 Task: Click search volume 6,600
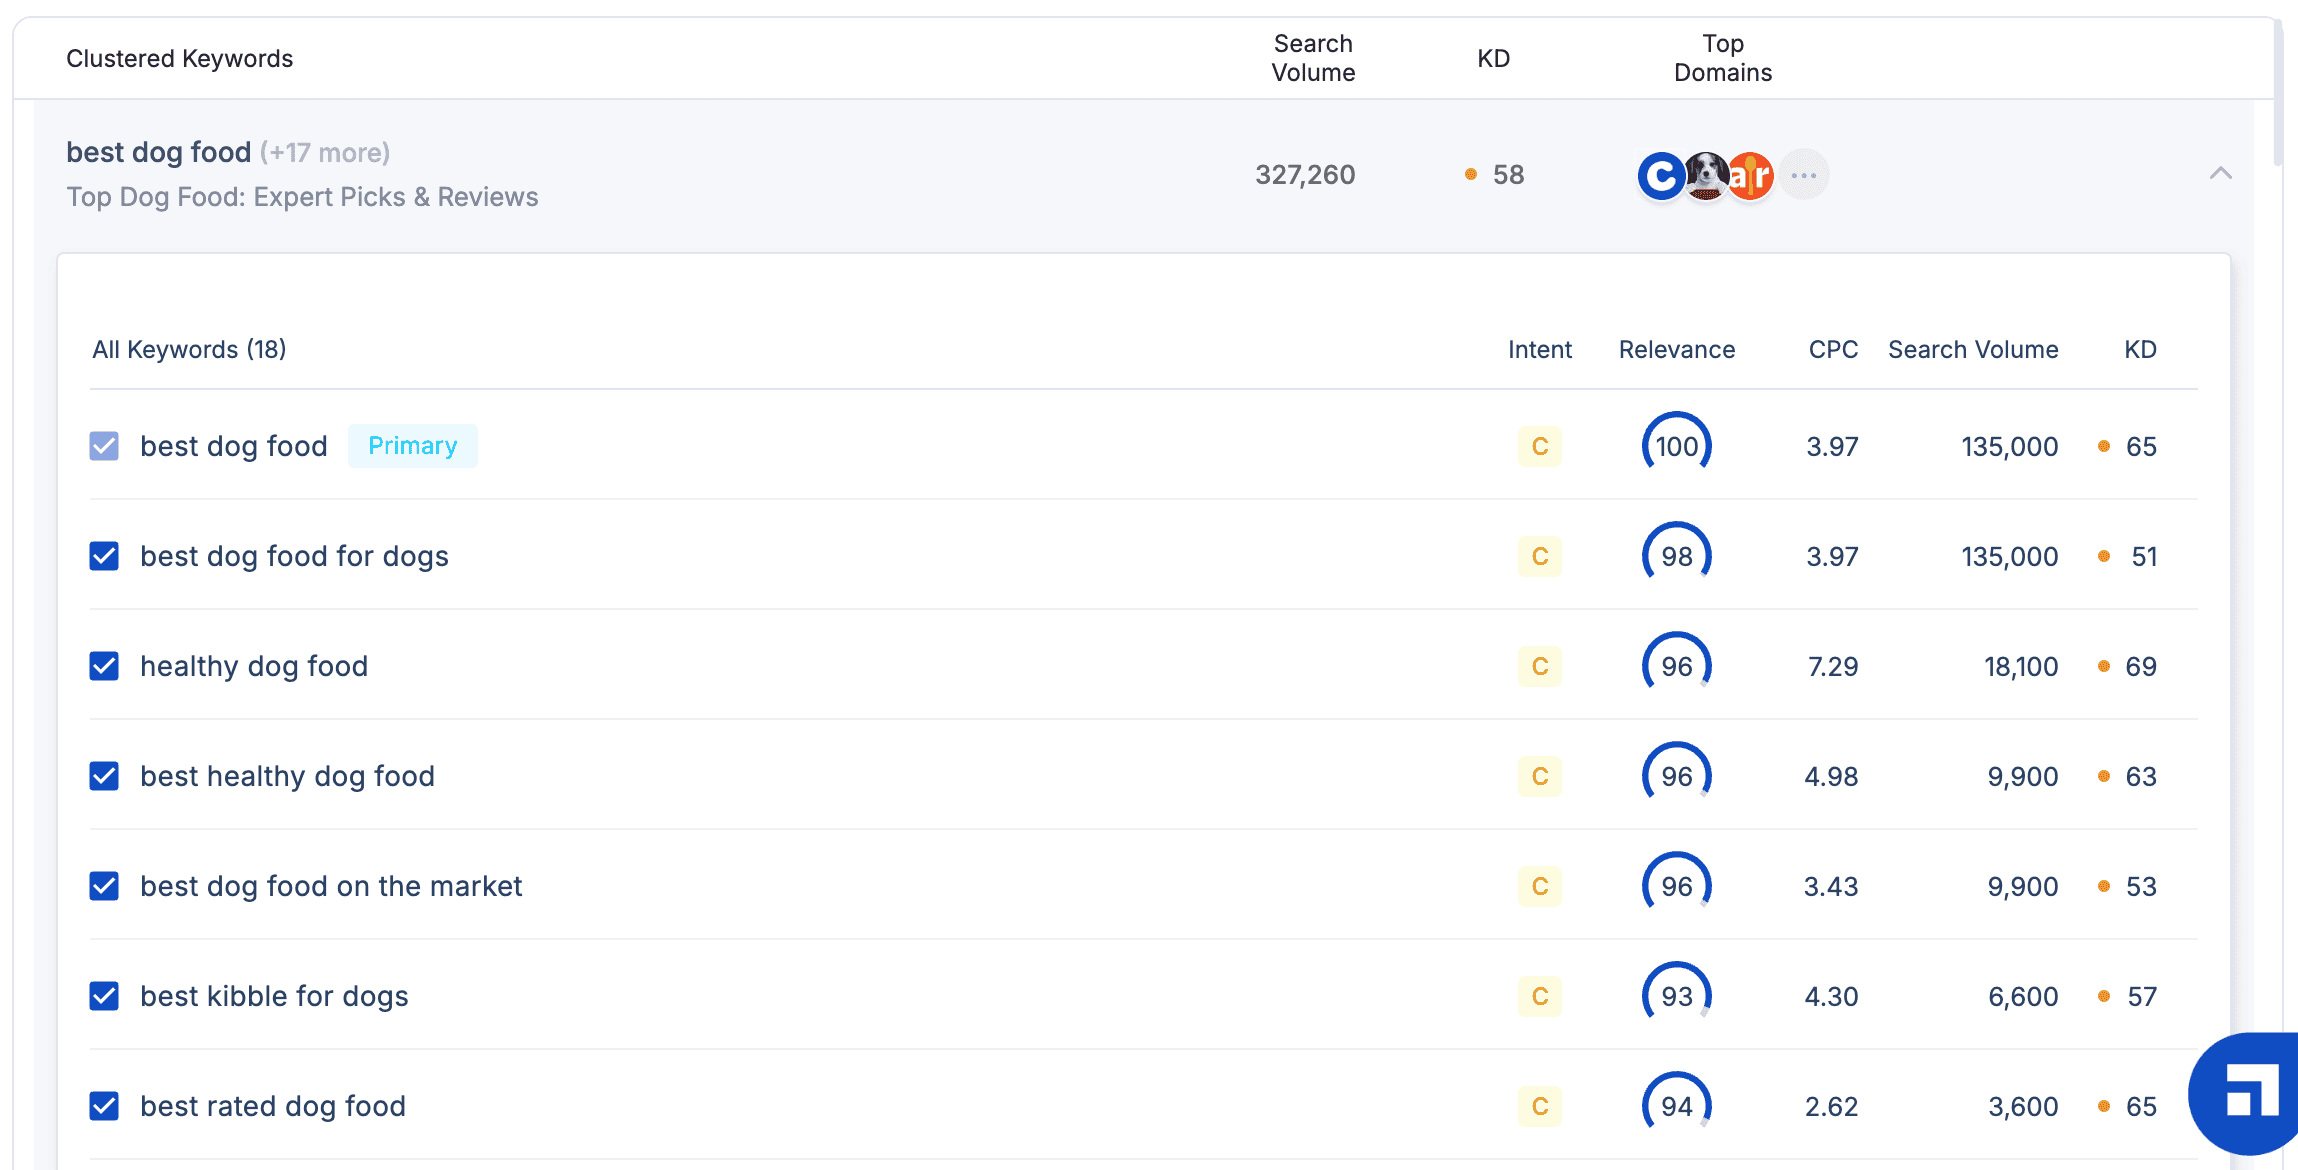[2023, 997]
